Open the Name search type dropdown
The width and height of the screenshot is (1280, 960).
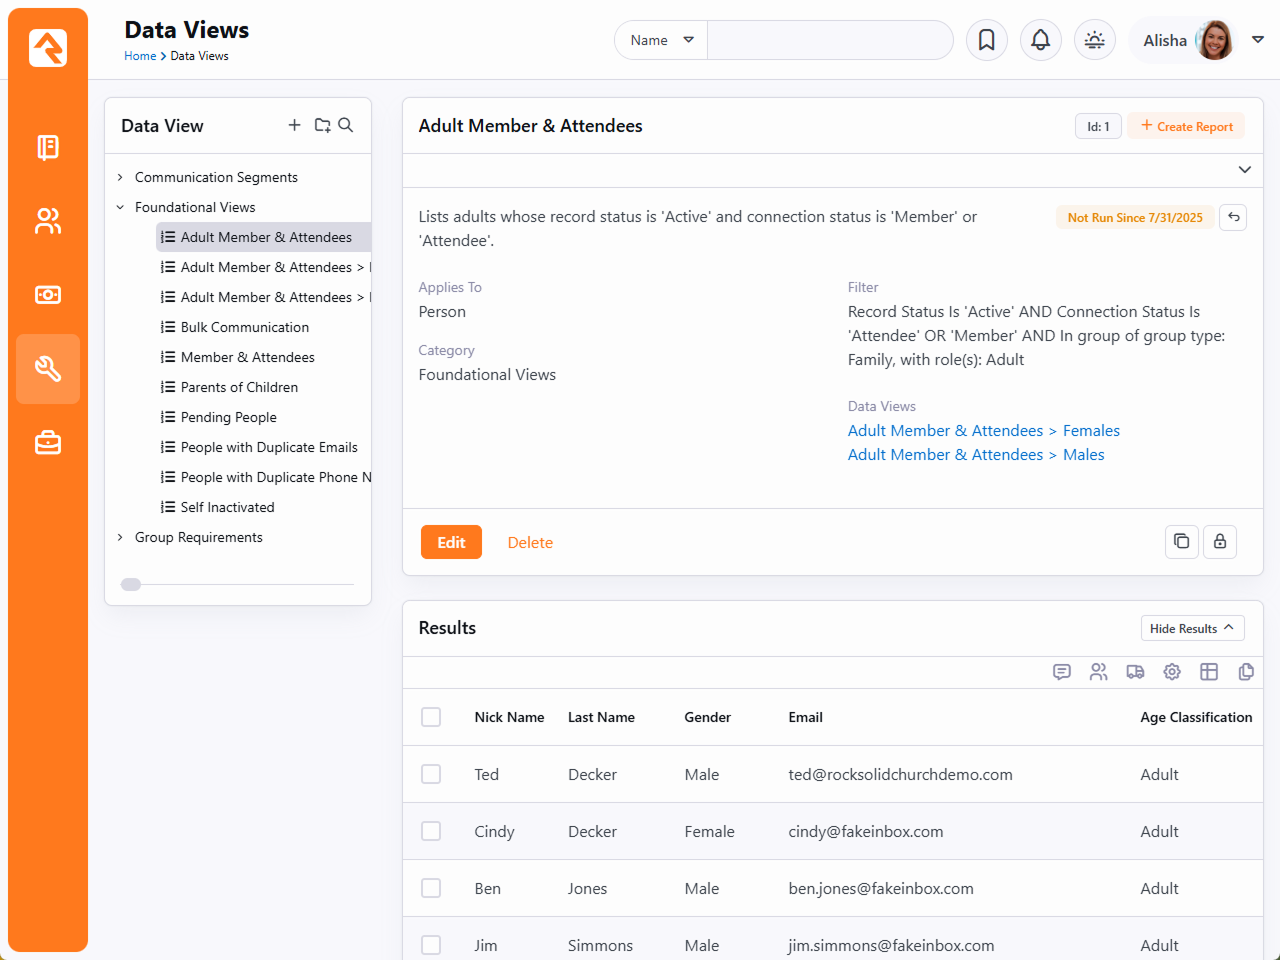coord(661,40)
